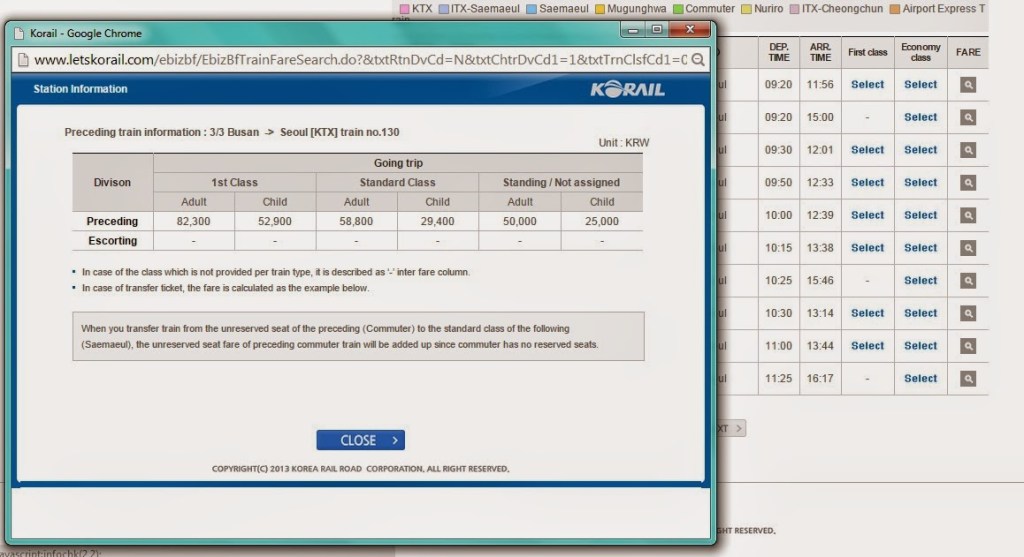Click the fare icon for the 10:15 departure
1024x557 pixels.
coord(967,248)
